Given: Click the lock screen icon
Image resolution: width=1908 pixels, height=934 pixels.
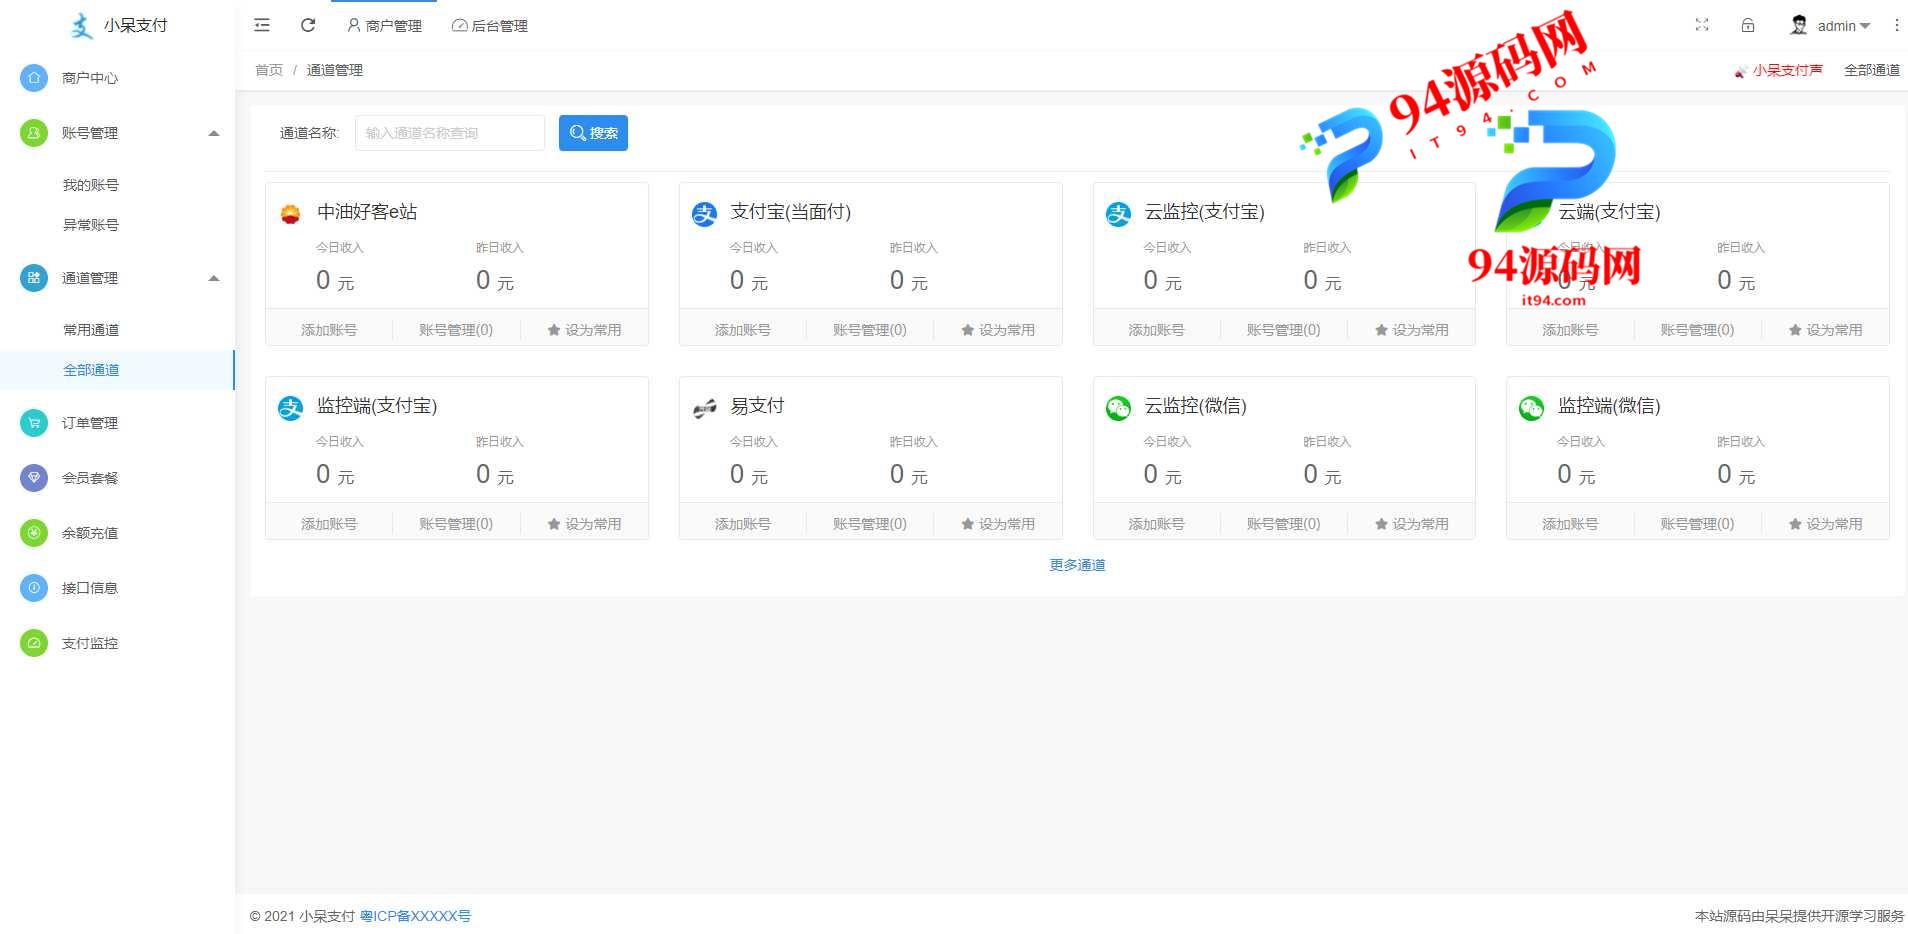Looking at the screenshot, I should (x=1748, y=25).
